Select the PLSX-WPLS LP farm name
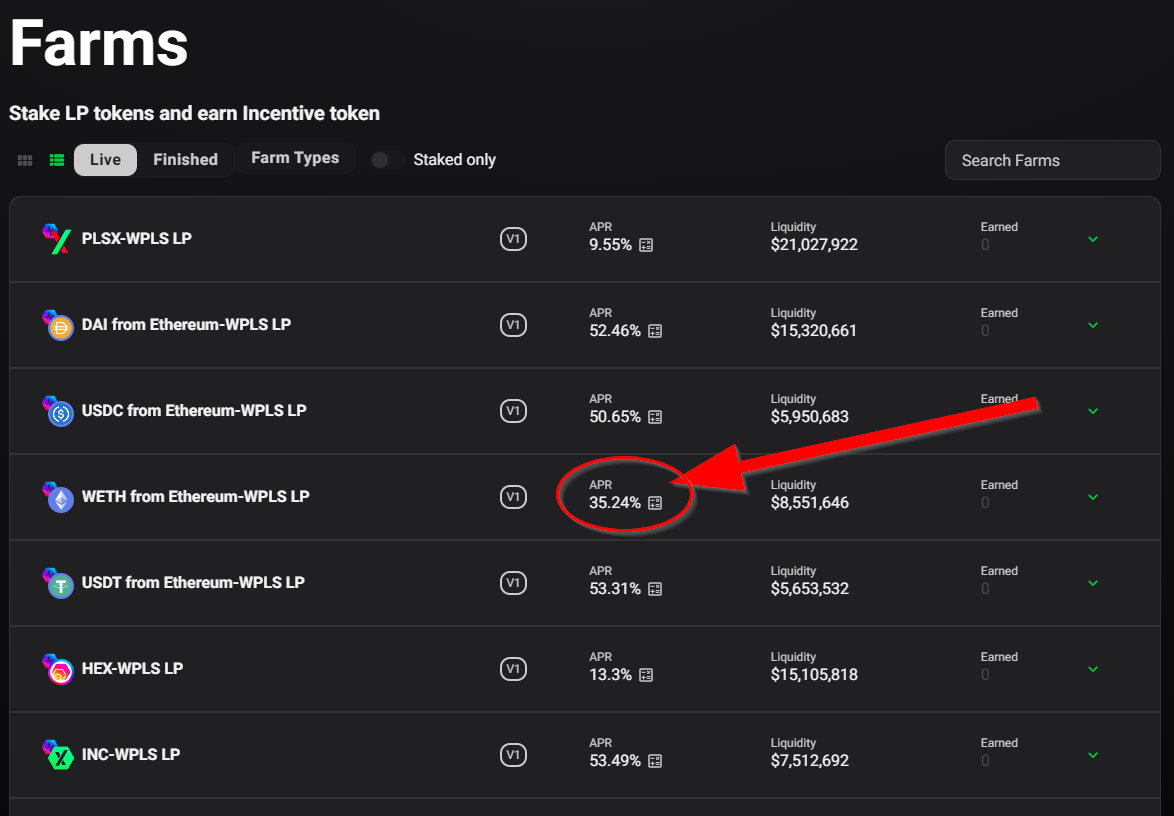Viewport: 1174px width, 816px height. click(136, 239)
